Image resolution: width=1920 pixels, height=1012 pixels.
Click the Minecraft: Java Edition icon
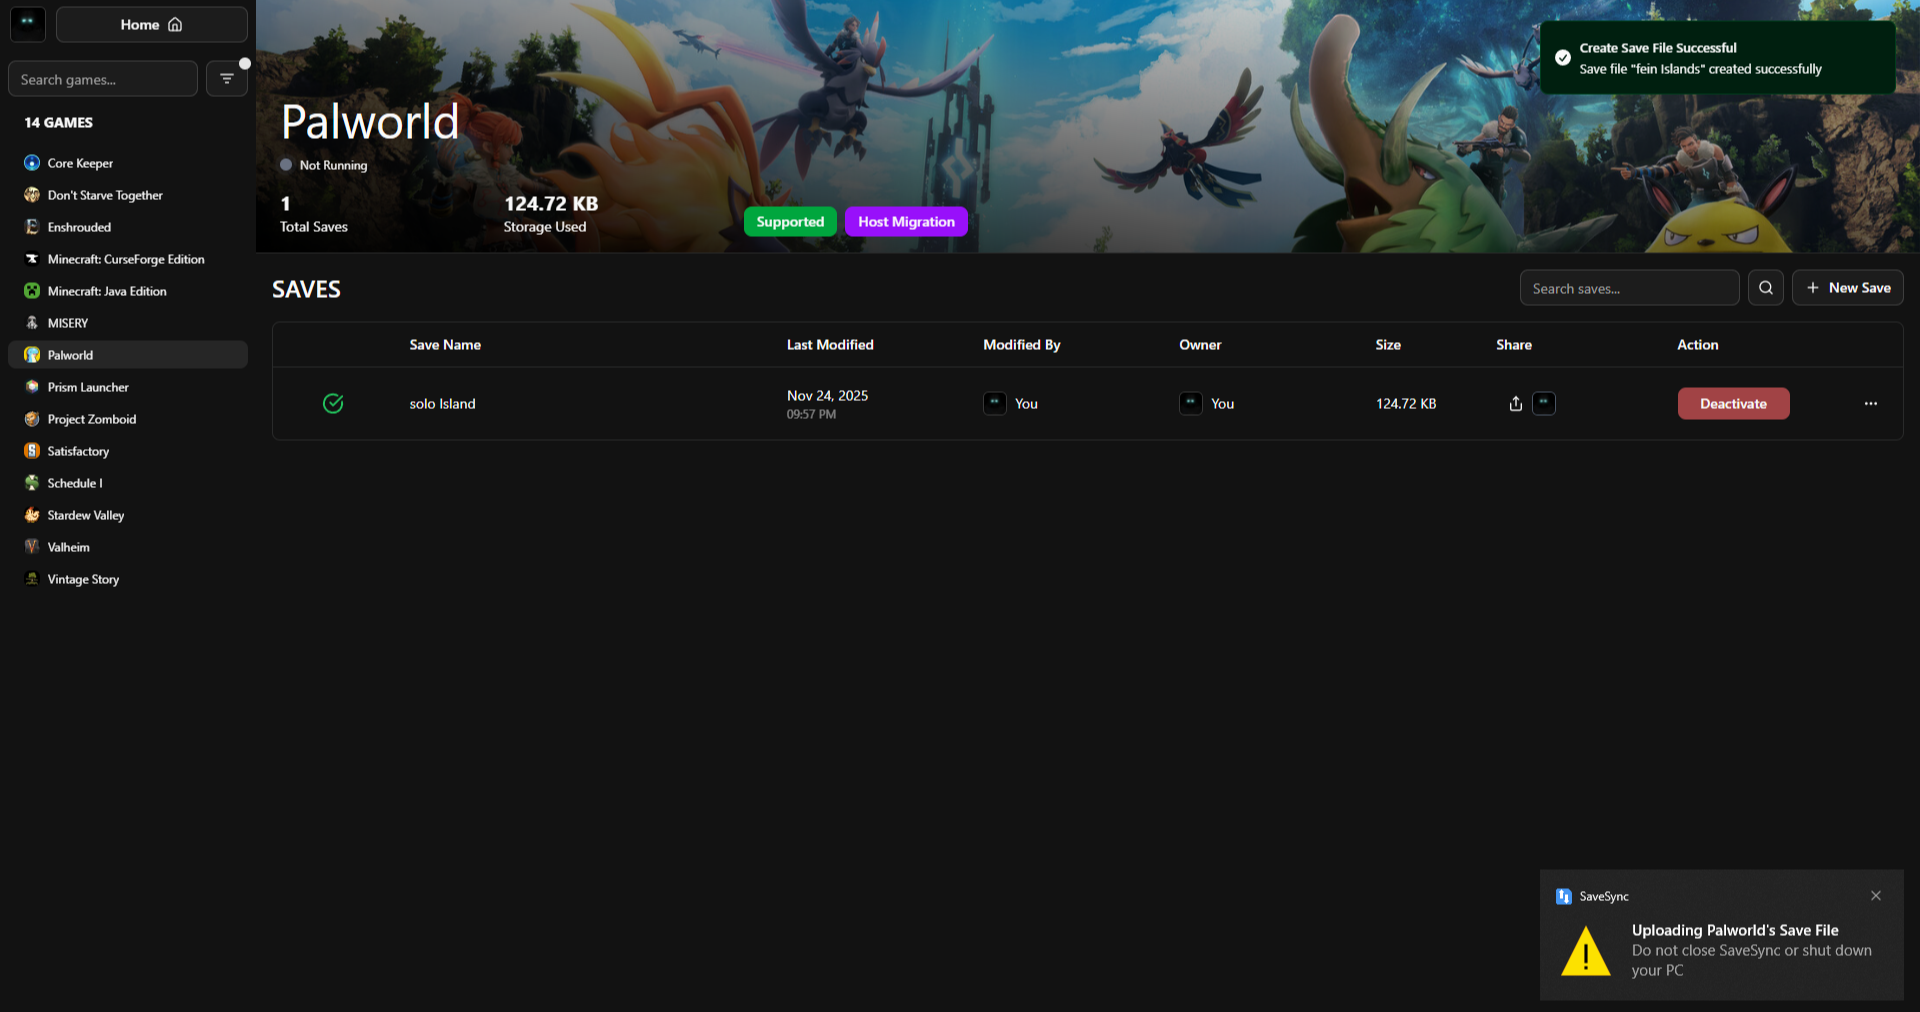32,291
